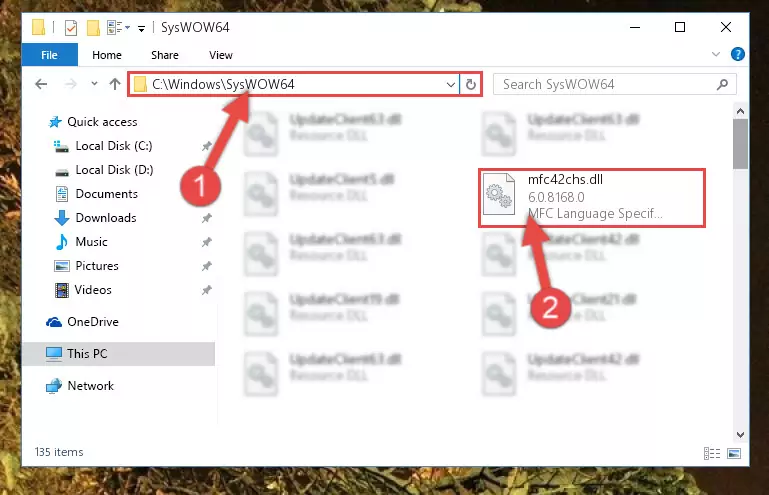Select Quick access in the navigation pane

click(102, 122)
